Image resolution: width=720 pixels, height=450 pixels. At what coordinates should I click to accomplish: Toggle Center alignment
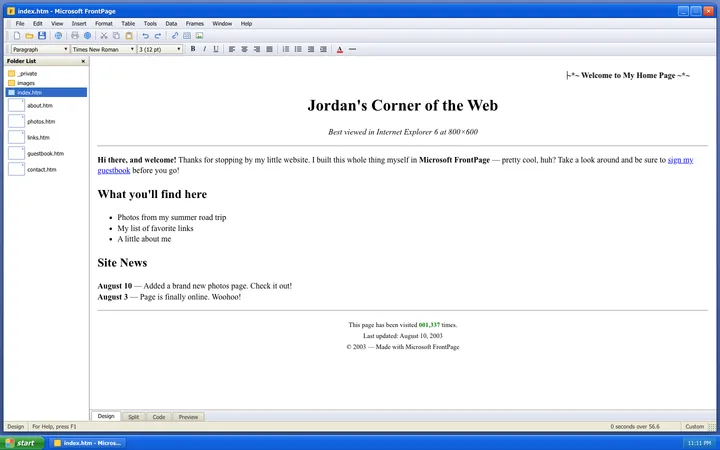(x=244, y=49)
